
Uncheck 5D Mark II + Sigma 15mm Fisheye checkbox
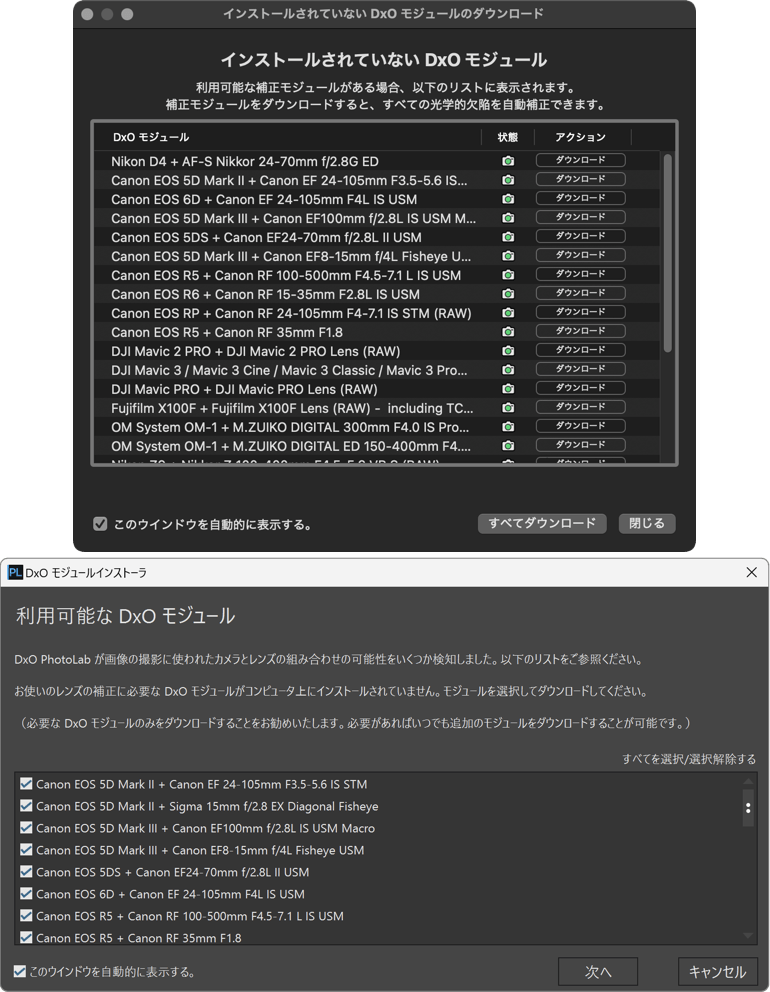[26, 806]
